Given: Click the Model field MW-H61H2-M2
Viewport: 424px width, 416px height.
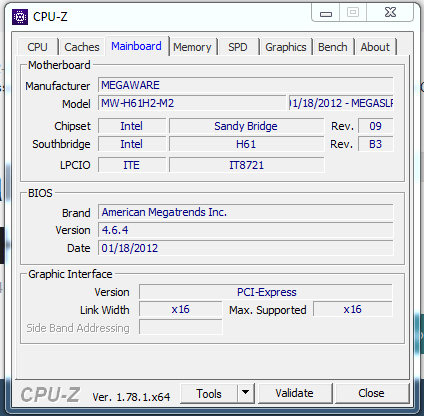Looking at the screenshot, I should (192, 103).
